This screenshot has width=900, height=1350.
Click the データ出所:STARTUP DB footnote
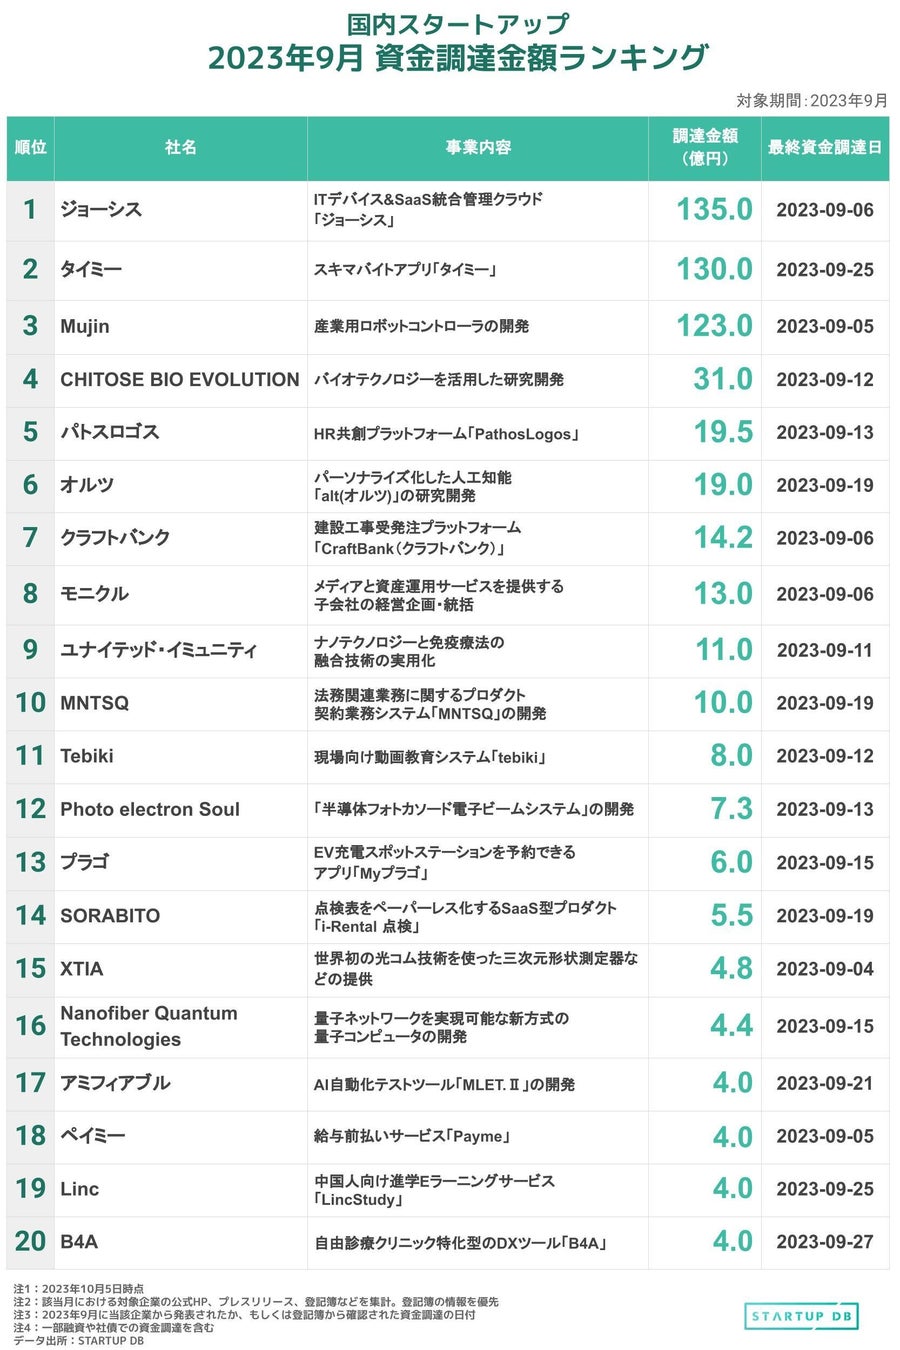tap(78, 1341)
